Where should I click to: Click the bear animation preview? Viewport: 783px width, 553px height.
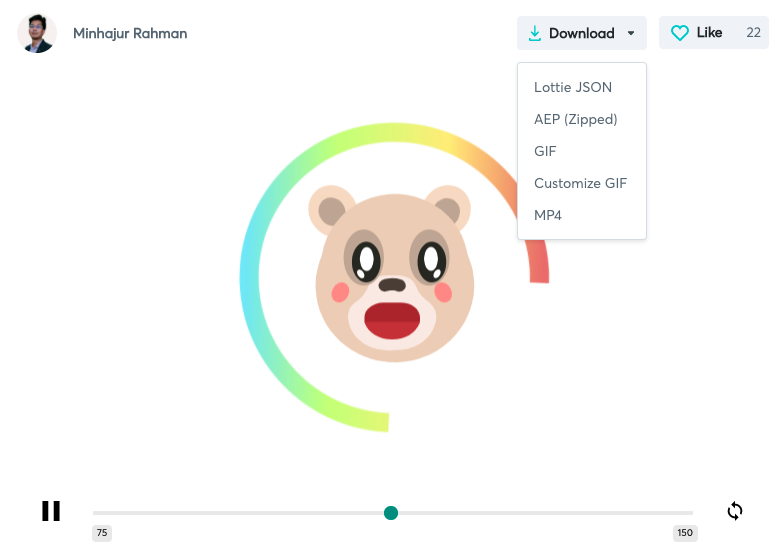point(394,277)
